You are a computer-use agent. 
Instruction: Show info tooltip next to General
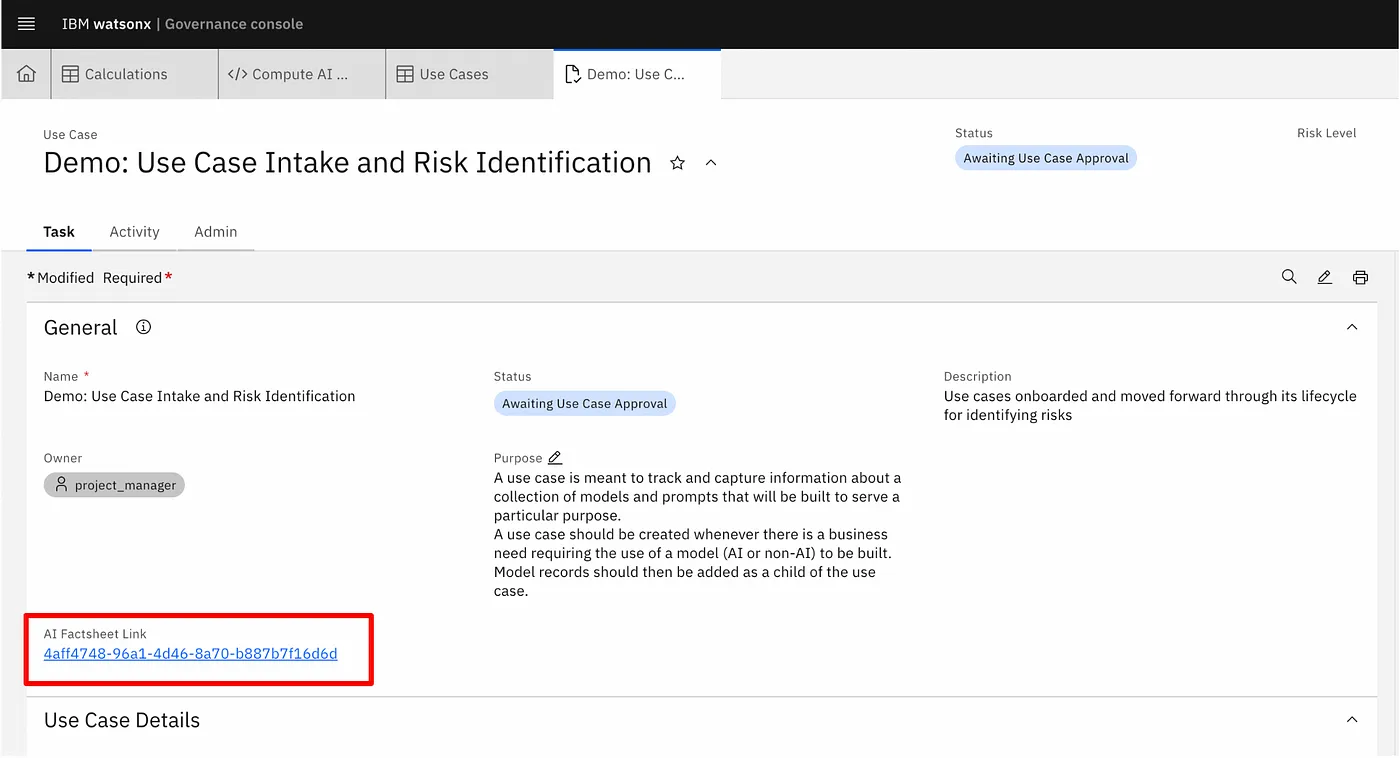point(143,327)
